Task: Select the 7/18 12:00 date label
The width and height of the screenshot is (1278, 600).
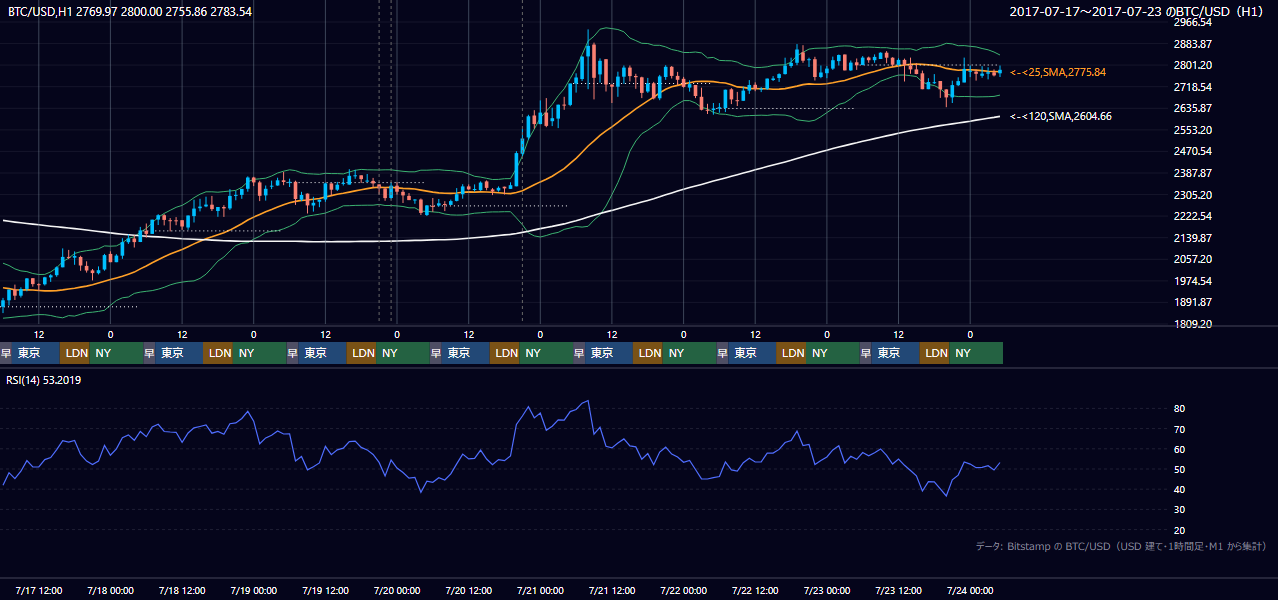Action: click(182, 590)
